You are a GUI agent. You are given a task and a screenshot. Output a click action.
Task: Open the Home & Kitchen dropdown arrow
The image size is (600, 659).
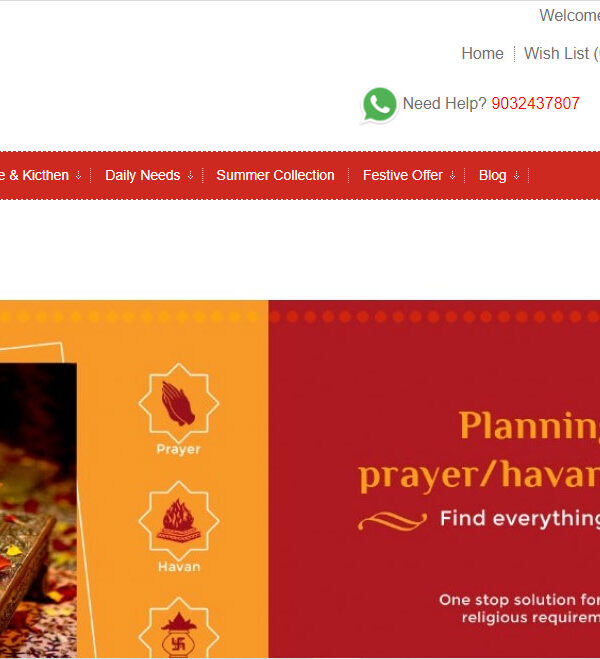coord(79,175)
